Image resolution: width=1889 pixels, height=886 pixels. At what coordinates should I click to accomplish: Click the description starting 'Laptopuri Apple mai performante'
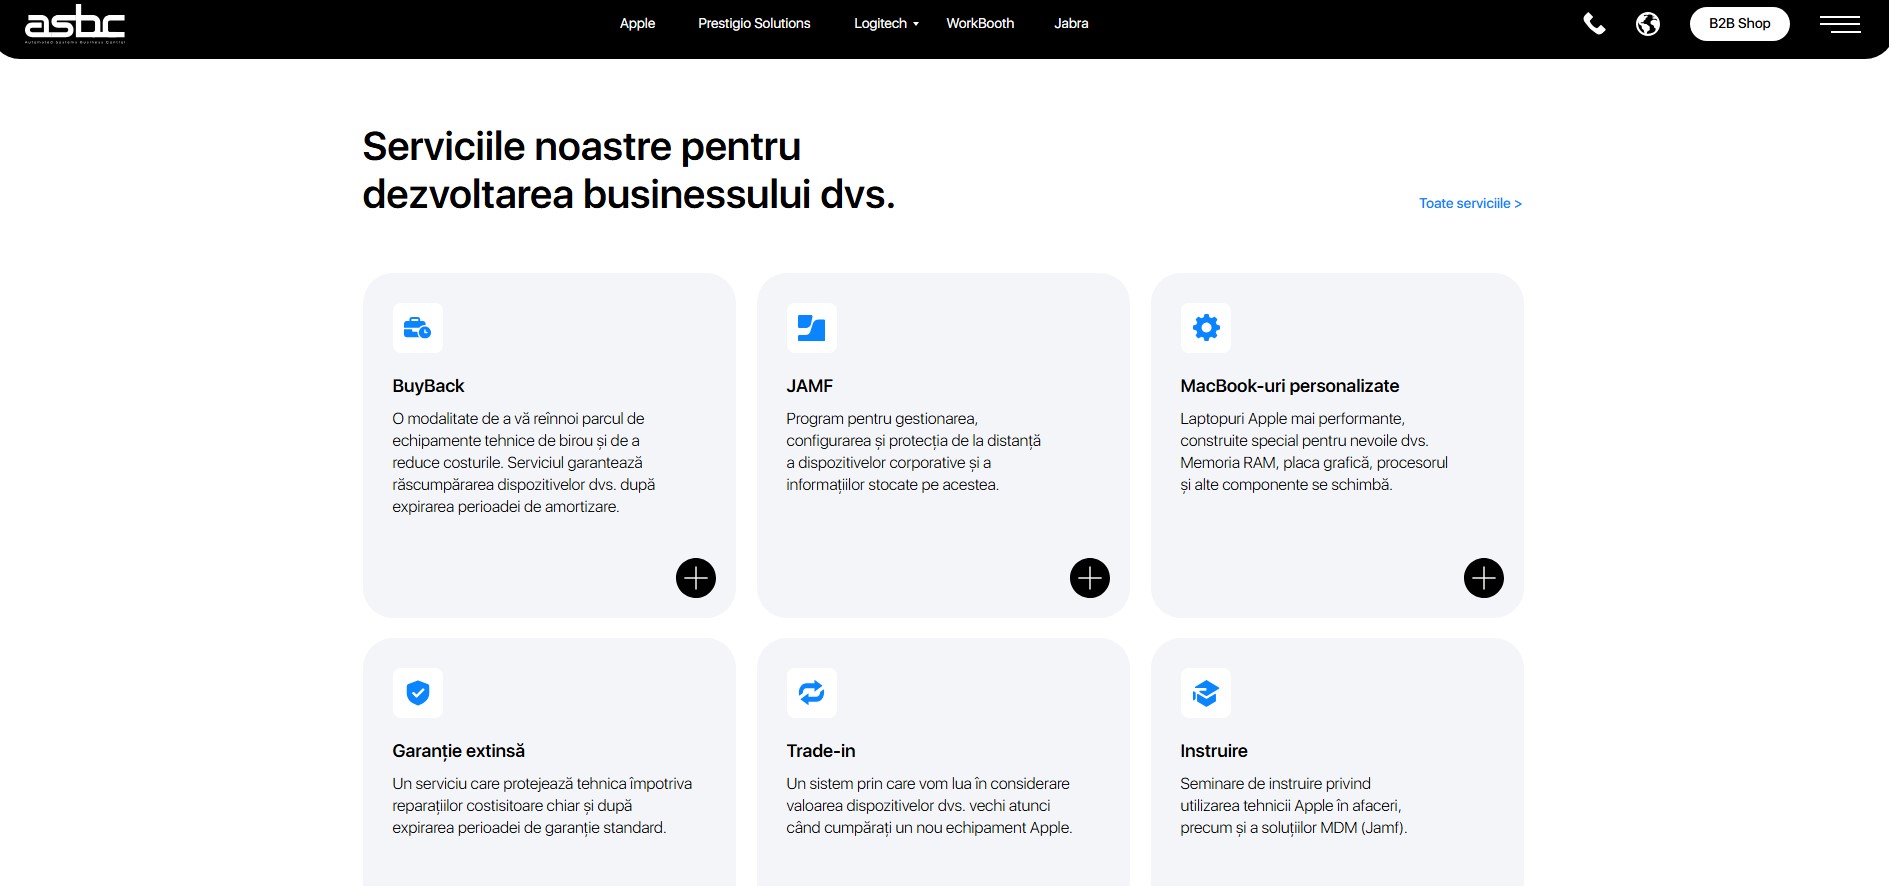[x=1314, y=452]
